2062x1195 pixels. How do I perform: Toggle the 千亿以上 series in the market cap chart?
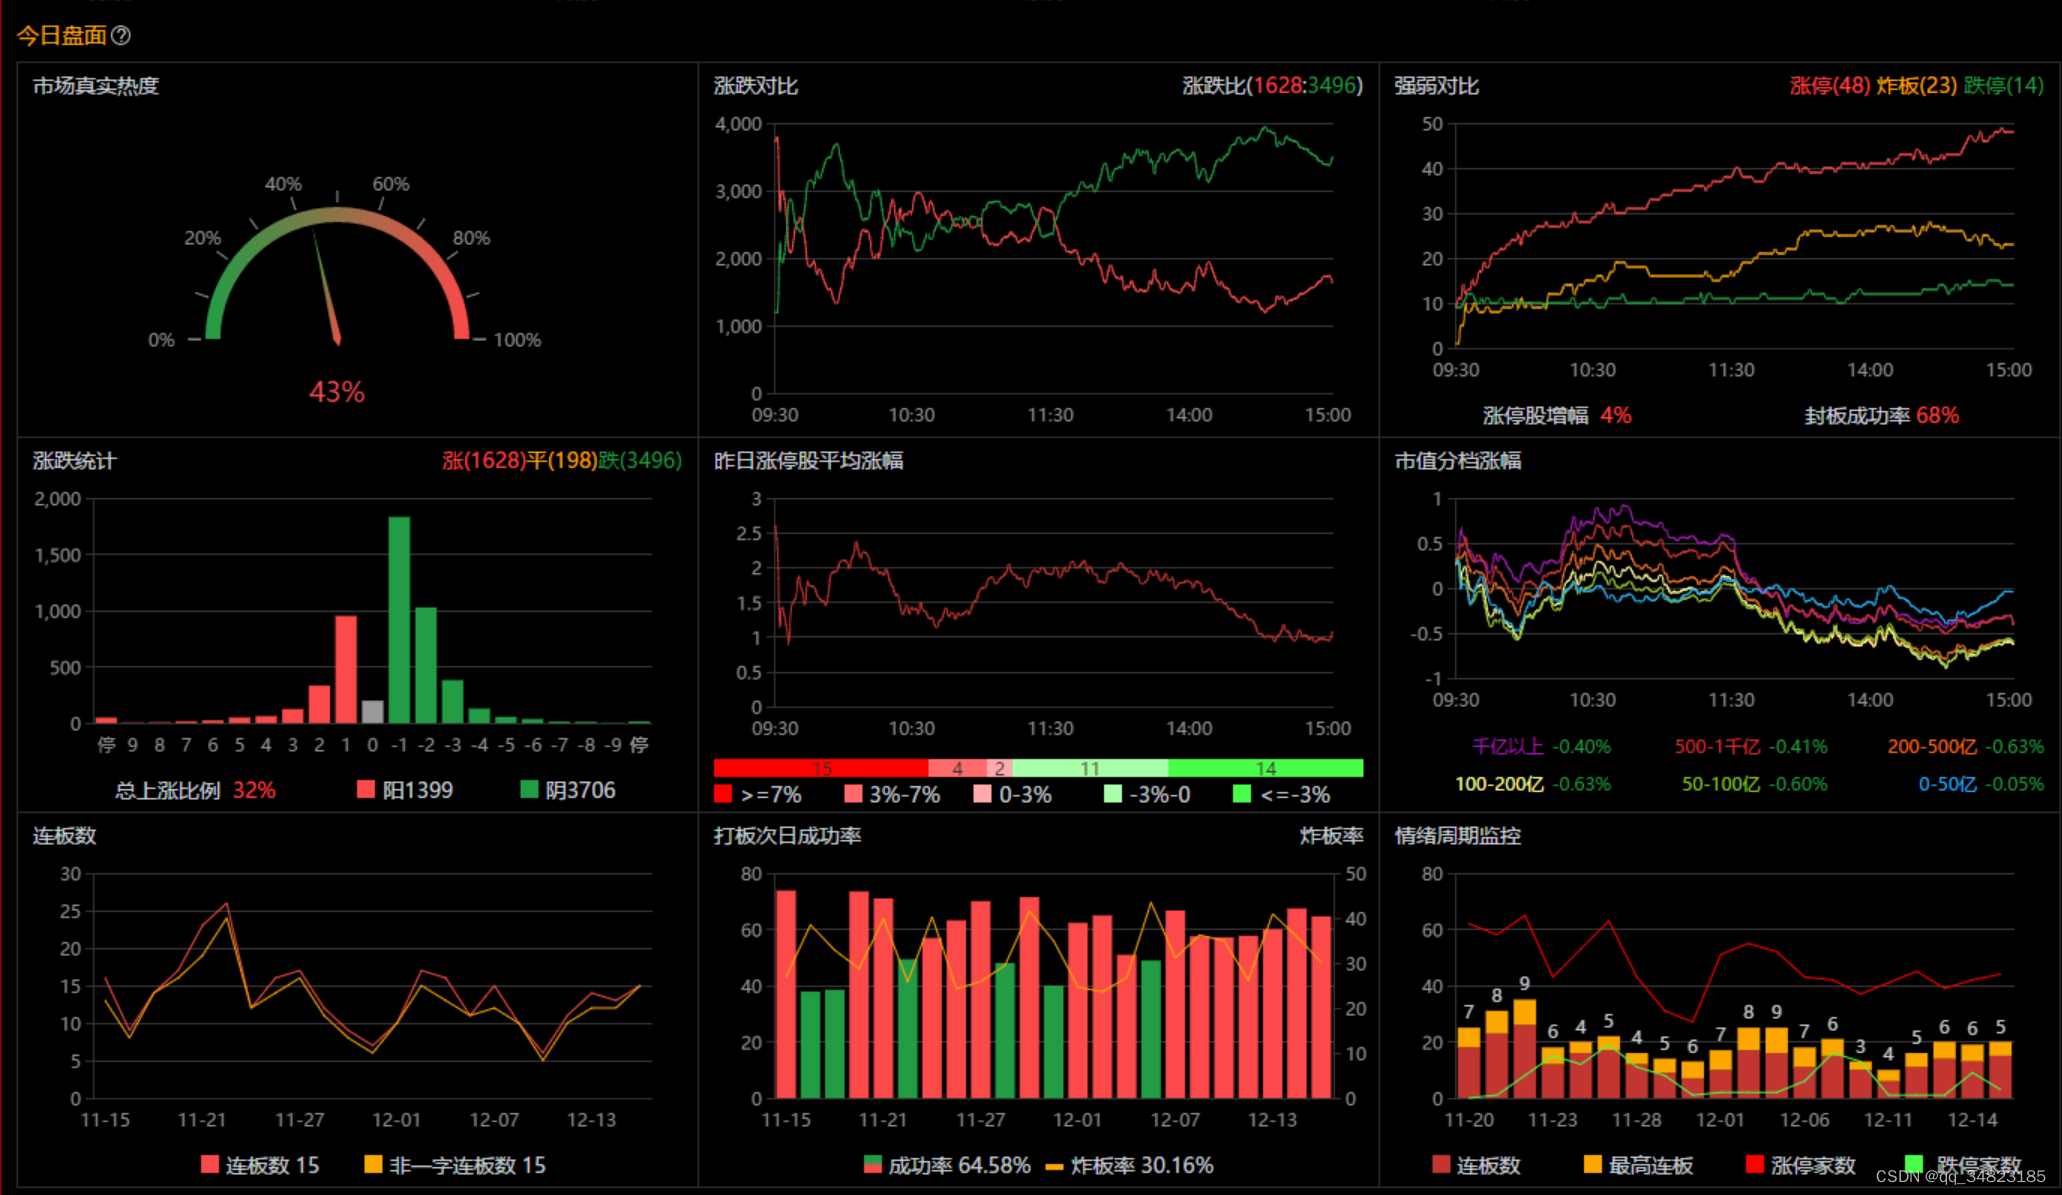pyautogui.click(x=1507, y=746)
